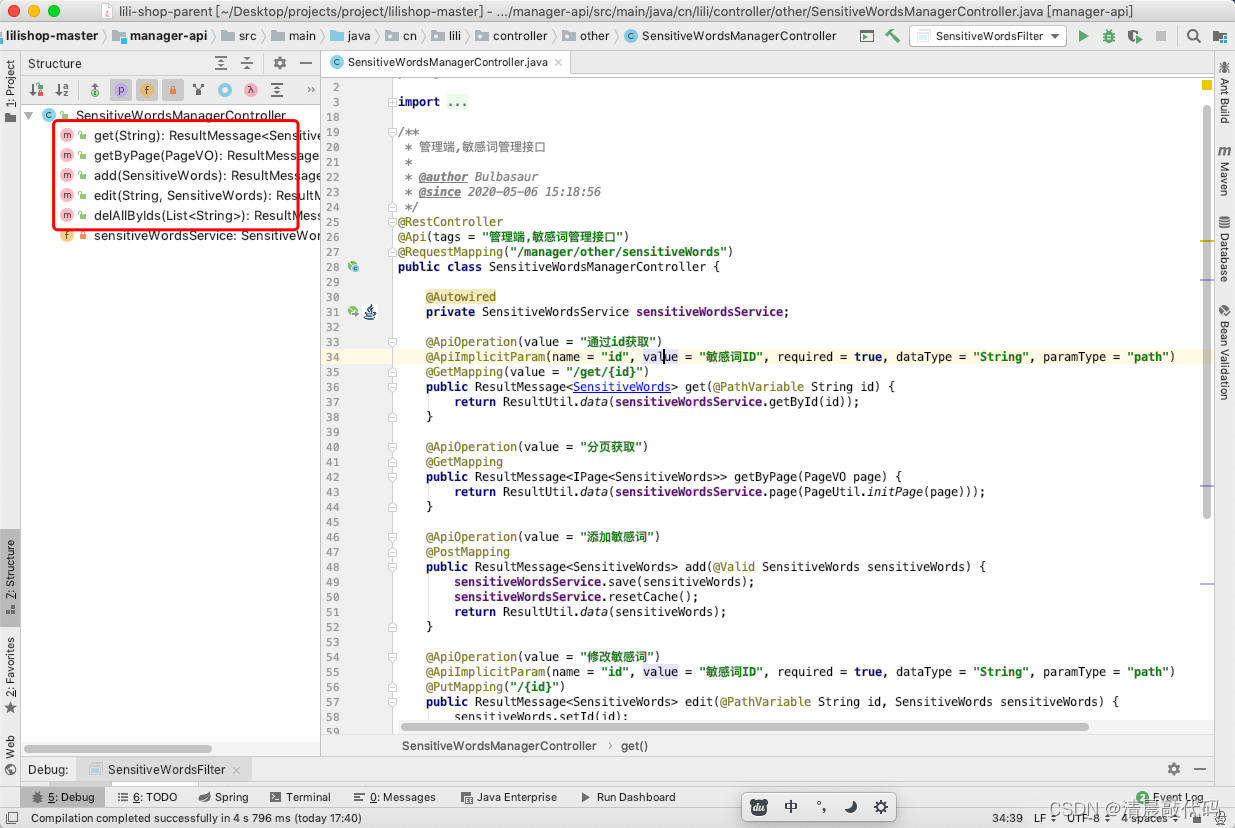
Task: Click the gray Stop square icon
Action: 1160,36
